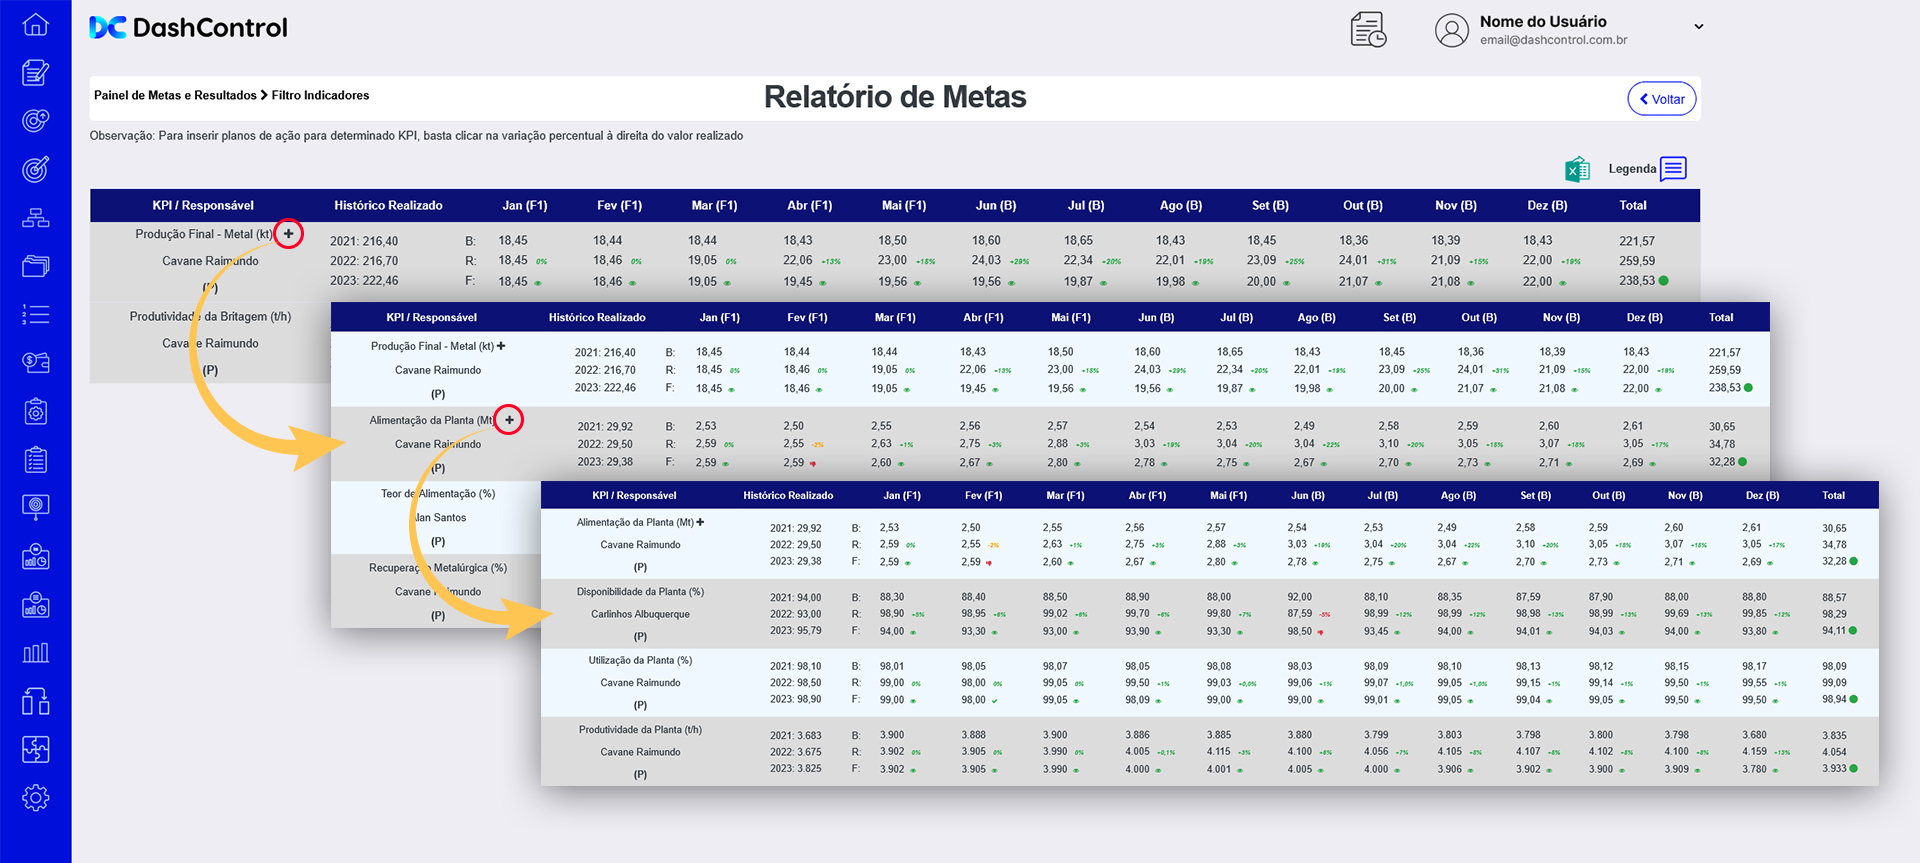1920x863 pixels.
Task: Click the Relatório de Metas title
Action: (895, 97)
